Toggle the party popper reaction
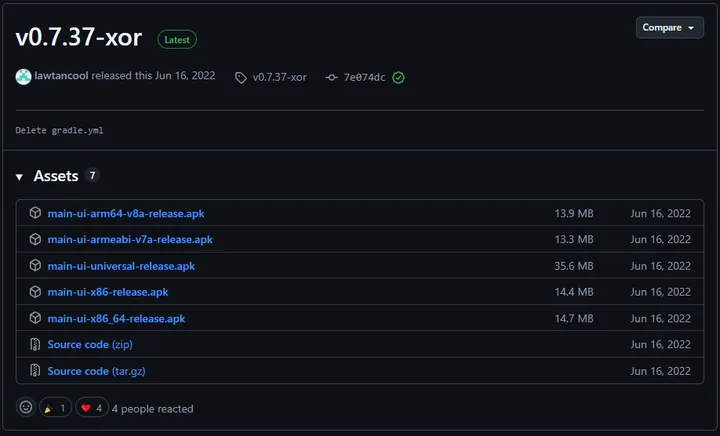720x436 pixels. pyautogui.click(x=56, y=408)
